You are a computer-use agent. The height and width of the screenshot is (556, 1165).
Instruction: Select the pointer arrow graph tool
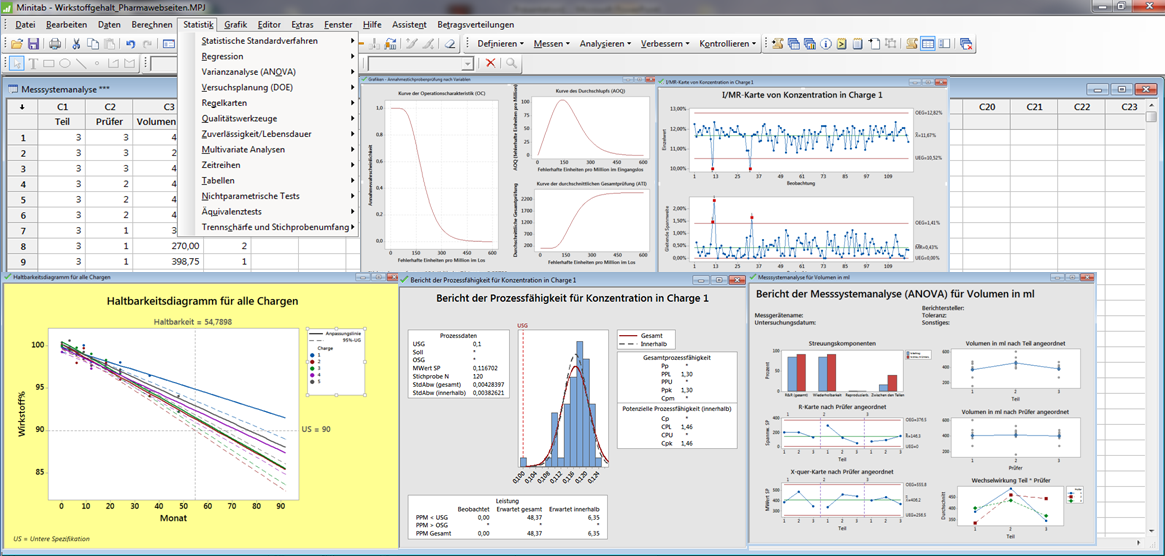pyautogui.click(x=16, y=63)
